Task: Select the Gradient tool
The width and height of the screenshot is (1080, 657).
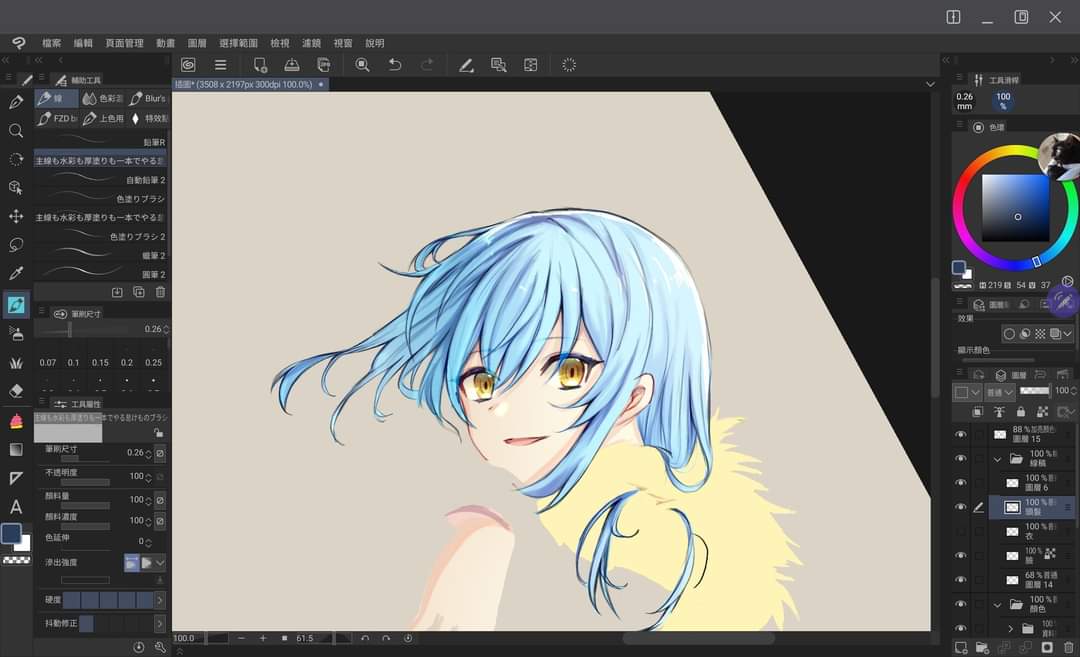Action: (16, 450)
